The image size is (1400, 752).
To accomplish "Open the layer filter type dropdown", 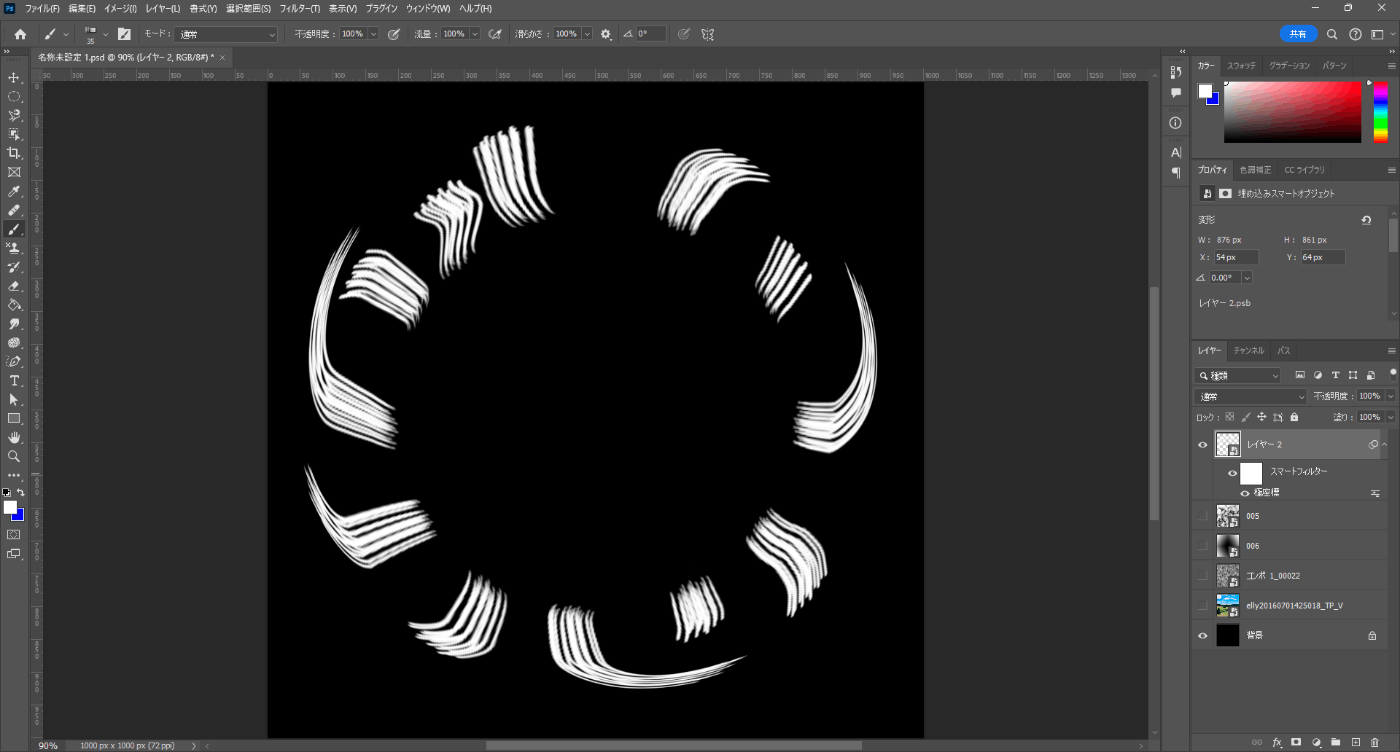I will point(1238,376).
